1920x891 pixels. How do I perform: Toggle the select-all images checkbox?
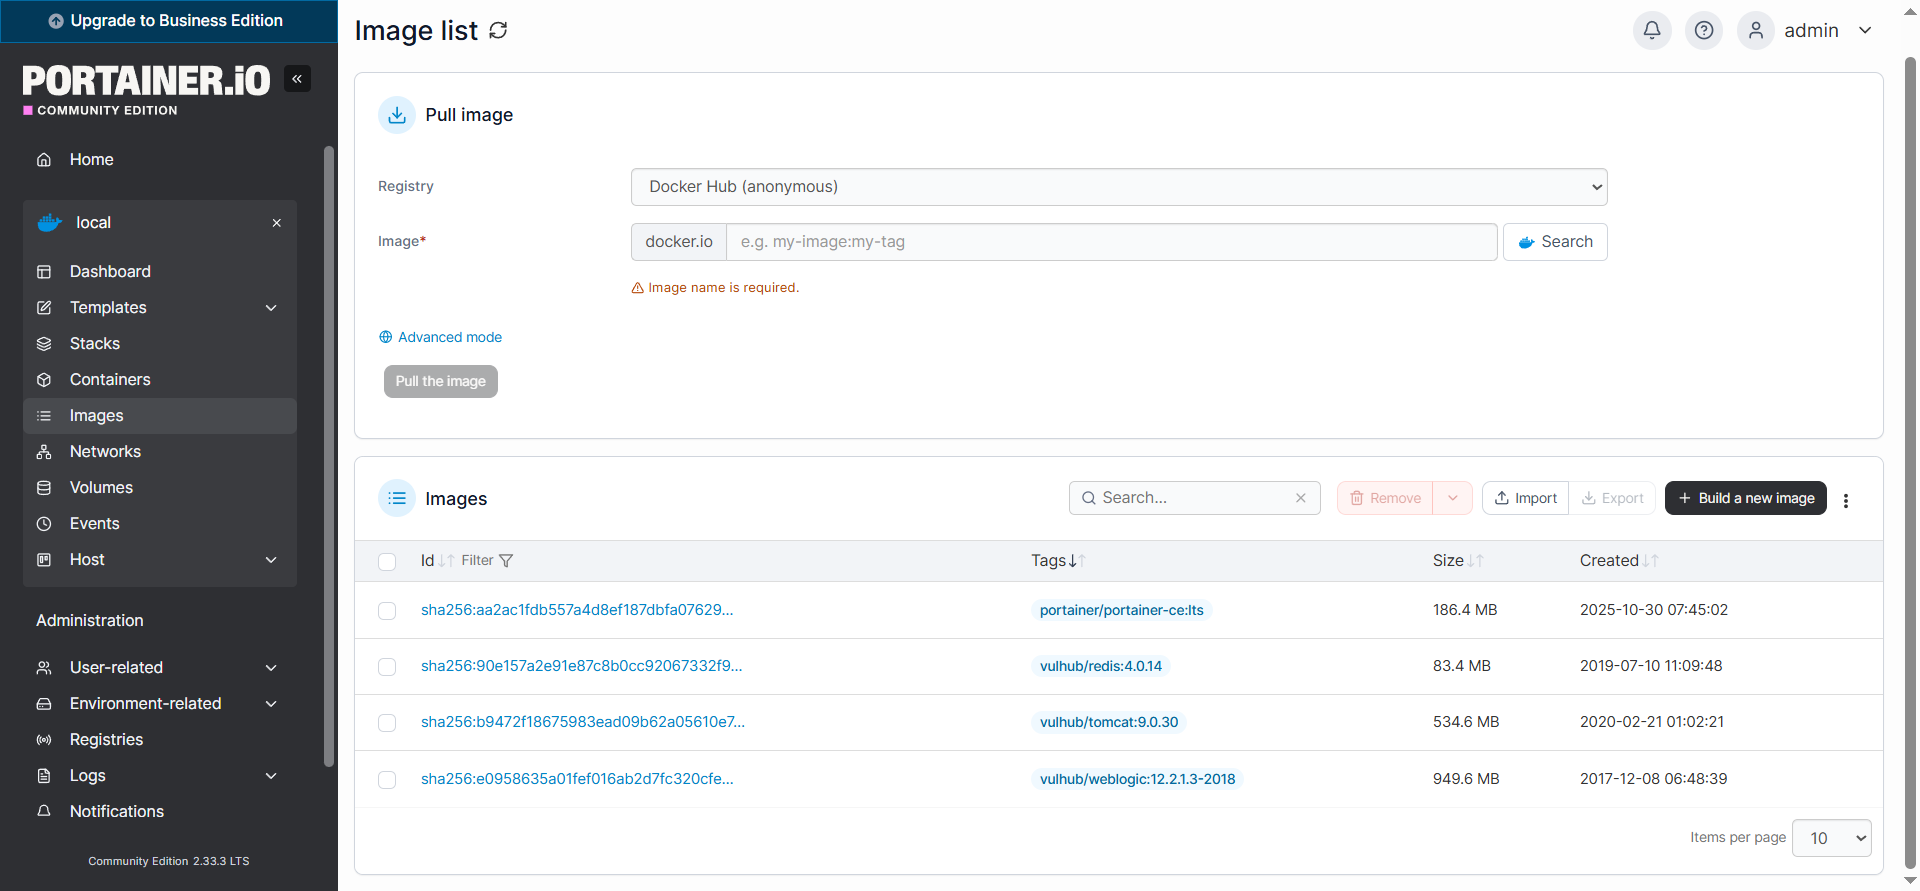[x=387, y=562]
